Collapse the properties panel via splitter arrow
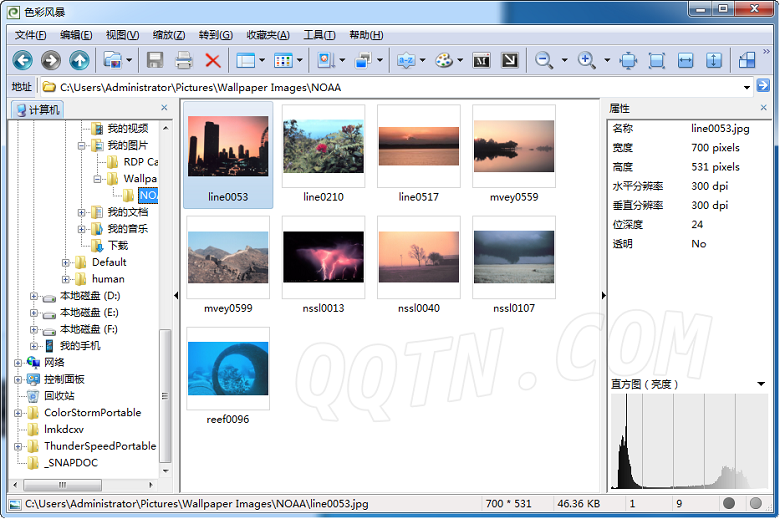Image resolution: width=780 pixels, height=519 pixels. click(x=603, y=295)
